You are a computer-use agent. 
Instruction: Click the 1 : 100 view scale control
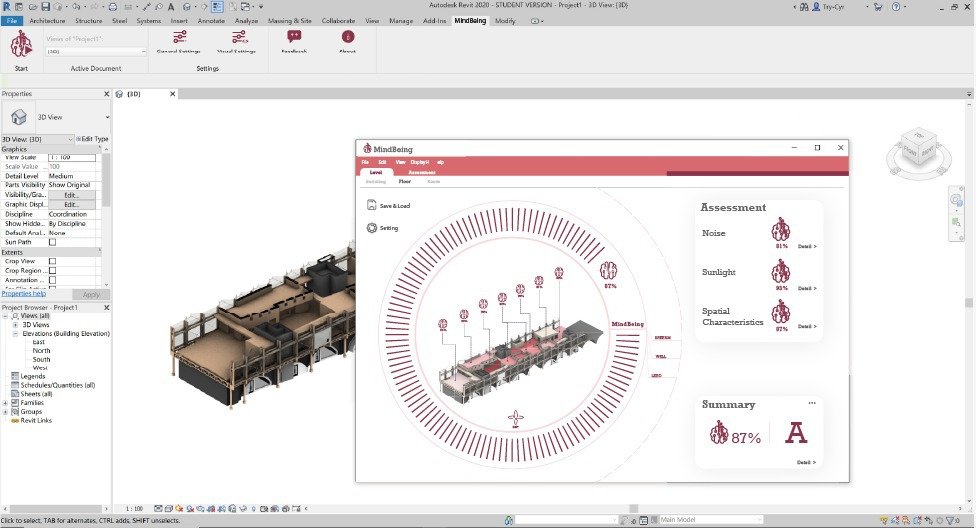click(134, 509)
